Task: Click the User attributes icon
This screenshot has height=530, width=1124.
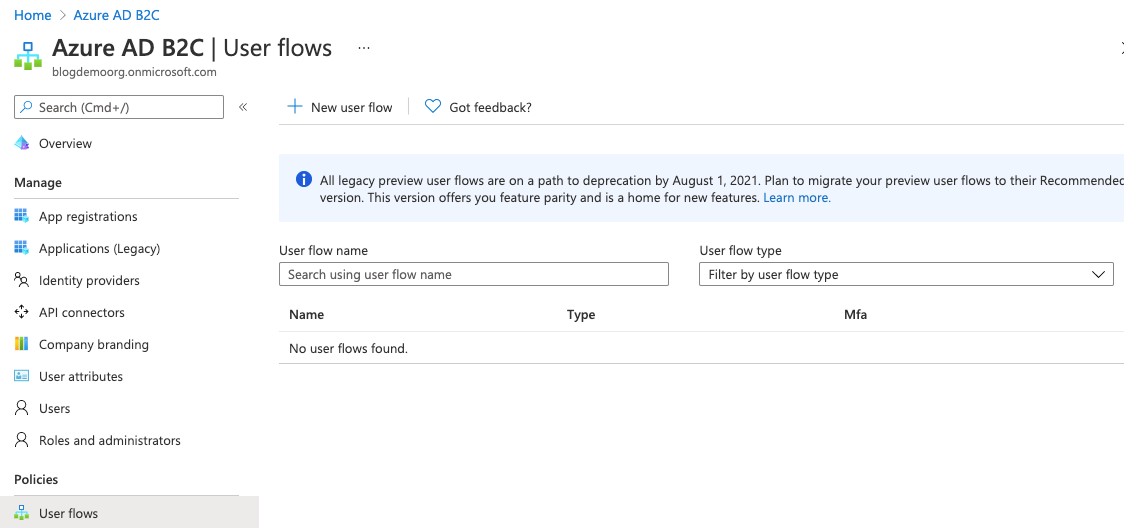Action: [22, 376]
